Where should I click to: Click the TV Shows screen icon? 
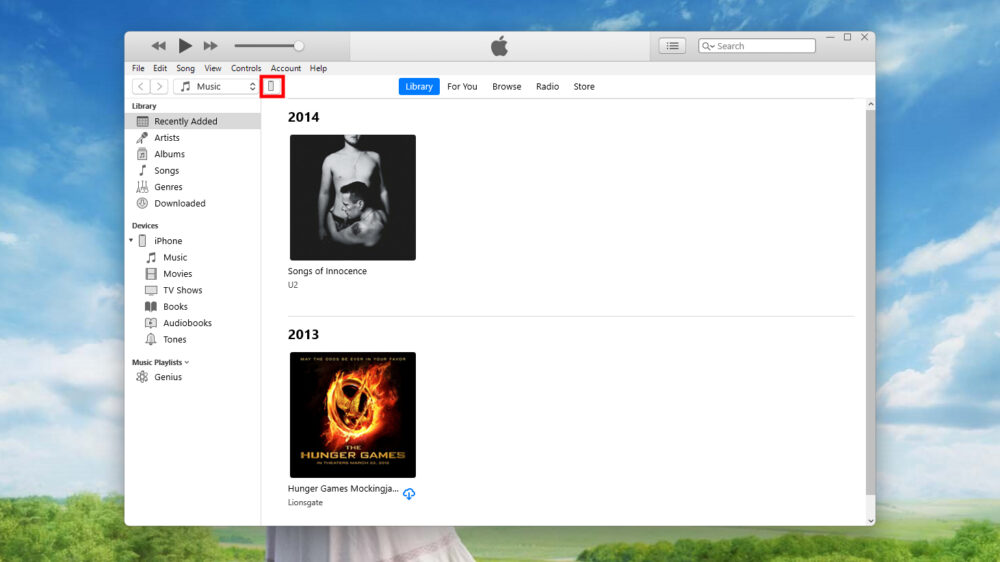coord(151,290)
